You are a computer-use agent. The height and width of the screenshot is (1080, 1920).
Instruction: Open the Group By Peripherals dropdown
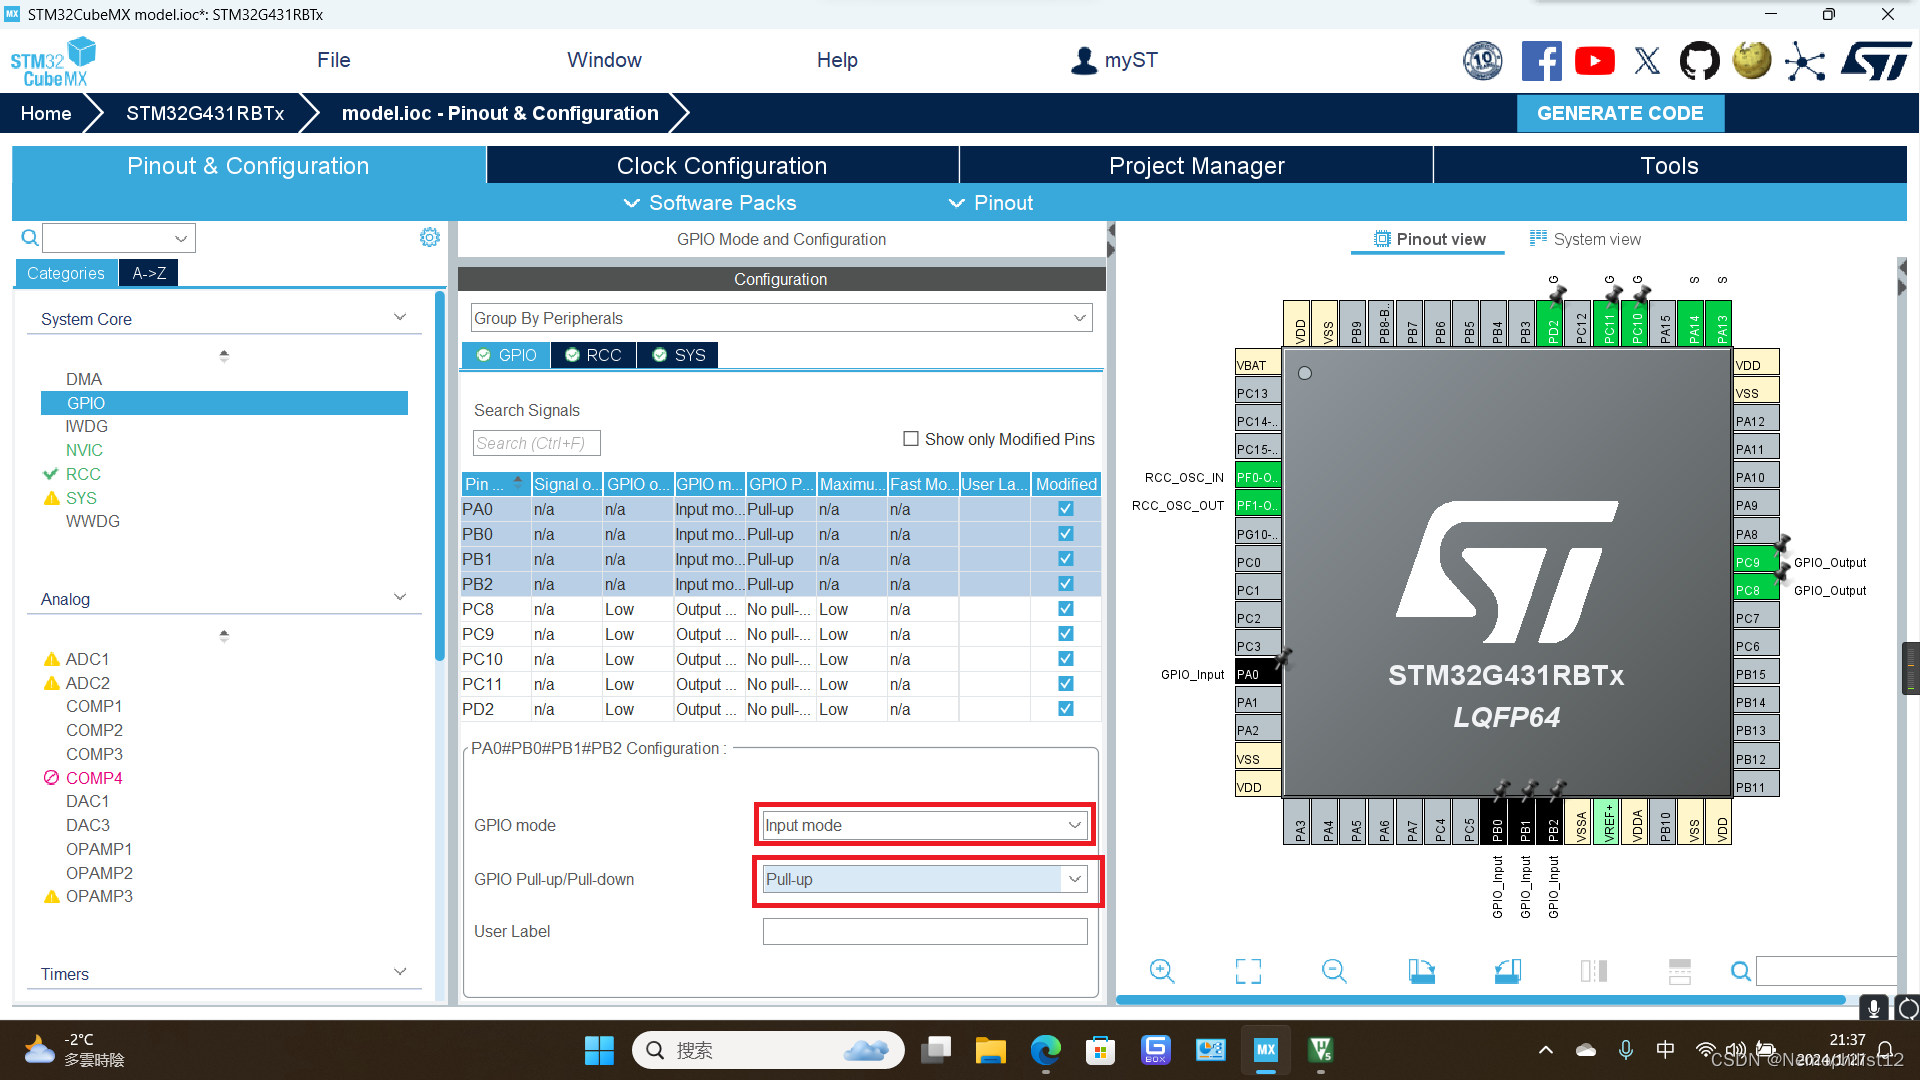click(781, 318)
